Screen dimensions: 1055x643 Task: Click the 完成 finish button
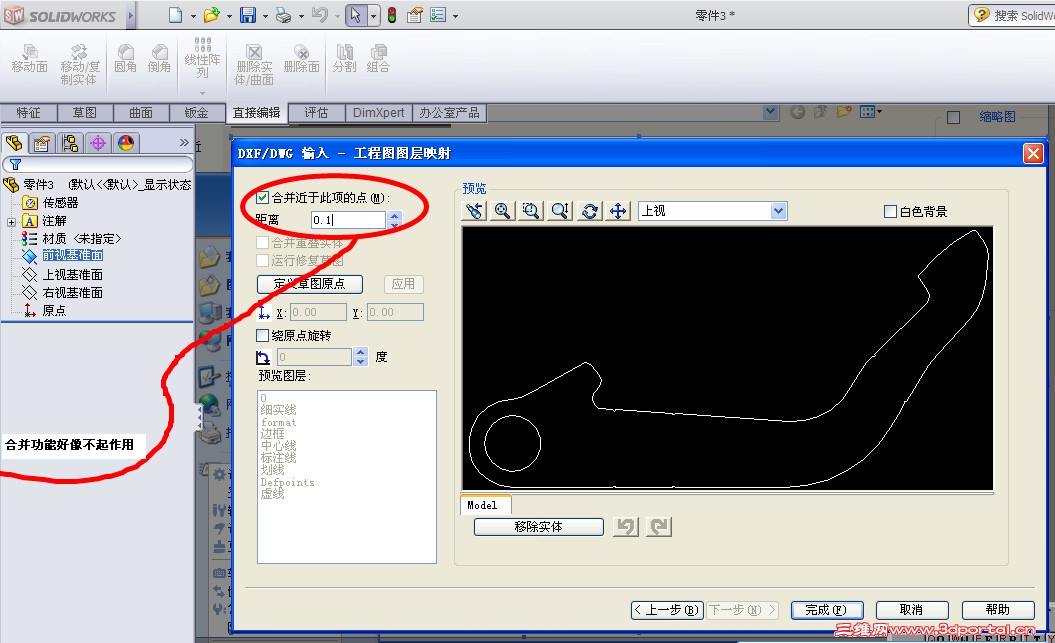click(x=826, y=610)
